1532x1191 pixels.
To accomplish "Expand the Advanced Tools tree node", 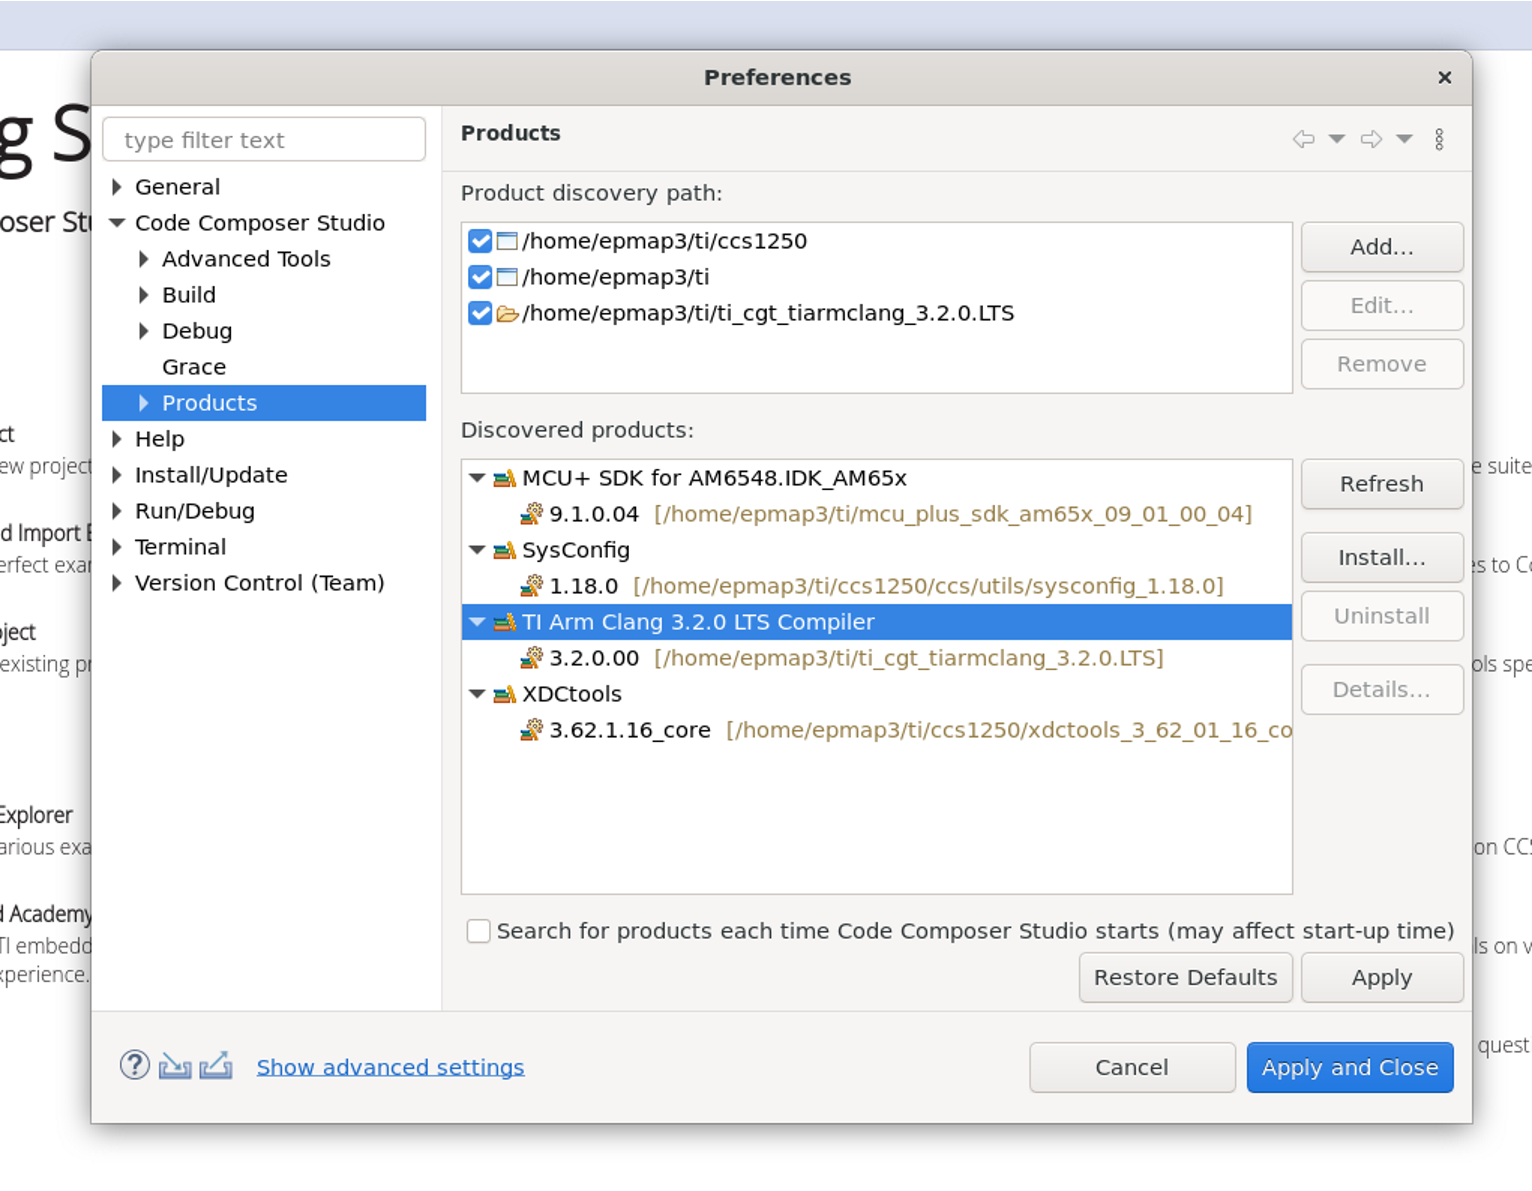I will click(x=144, y=259).
